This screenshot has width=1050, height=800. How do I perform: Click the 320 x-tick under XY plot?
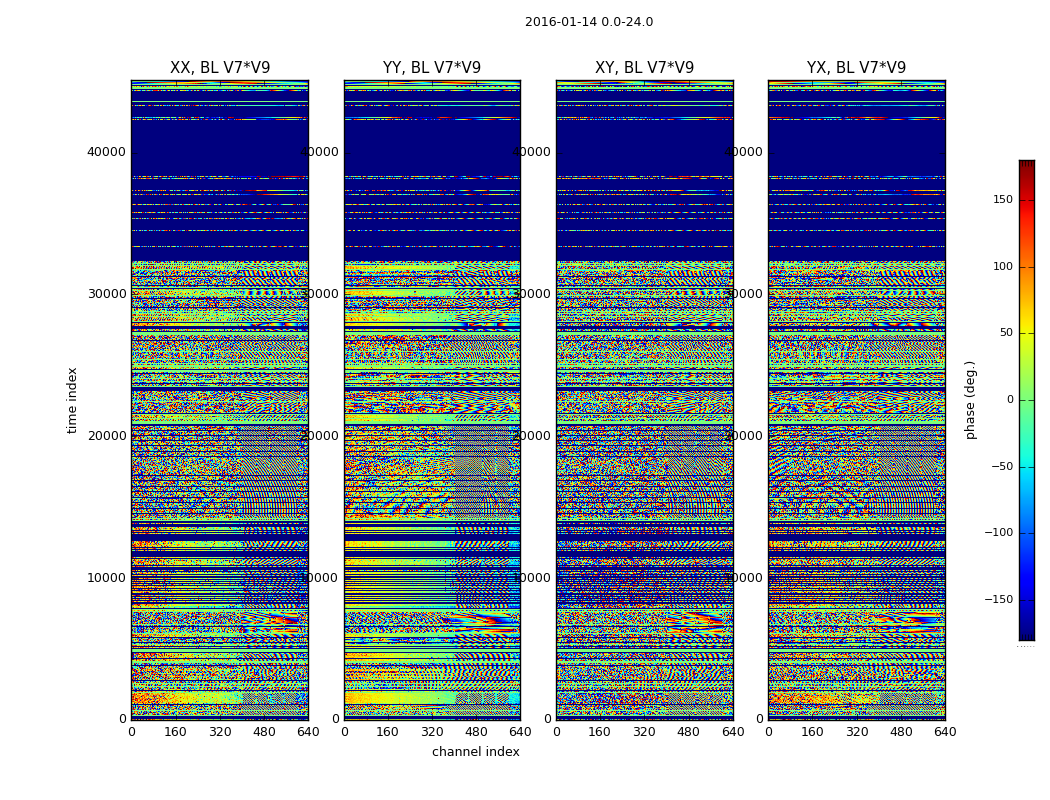tap(644, 732)
